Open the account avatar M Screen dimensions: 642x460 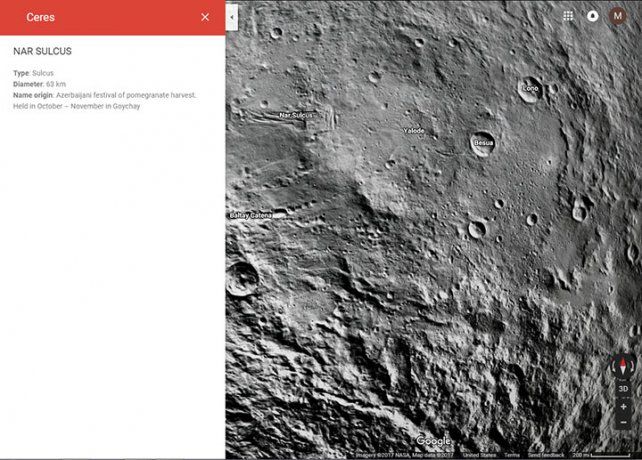[x=617, y=16]
